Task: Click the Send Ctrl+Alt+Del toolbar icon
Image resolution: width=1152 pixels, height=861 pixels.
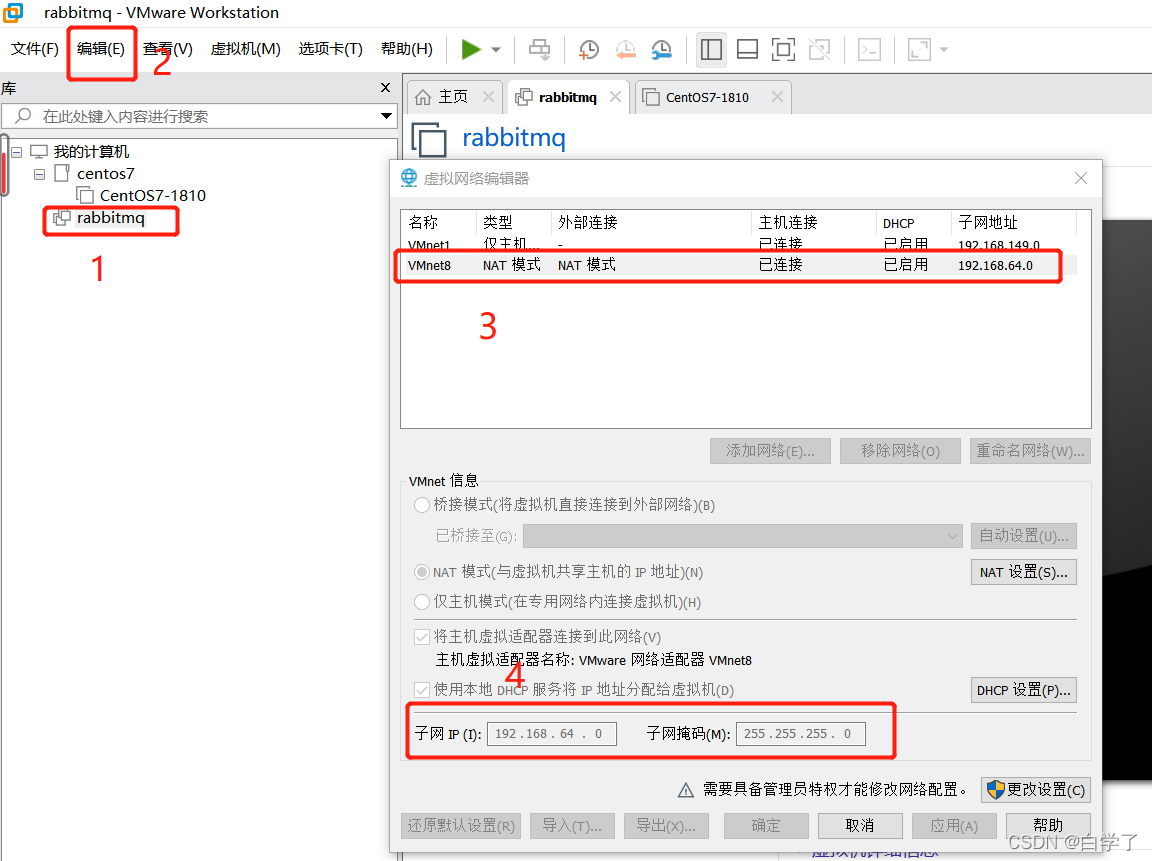Action: 539,49
